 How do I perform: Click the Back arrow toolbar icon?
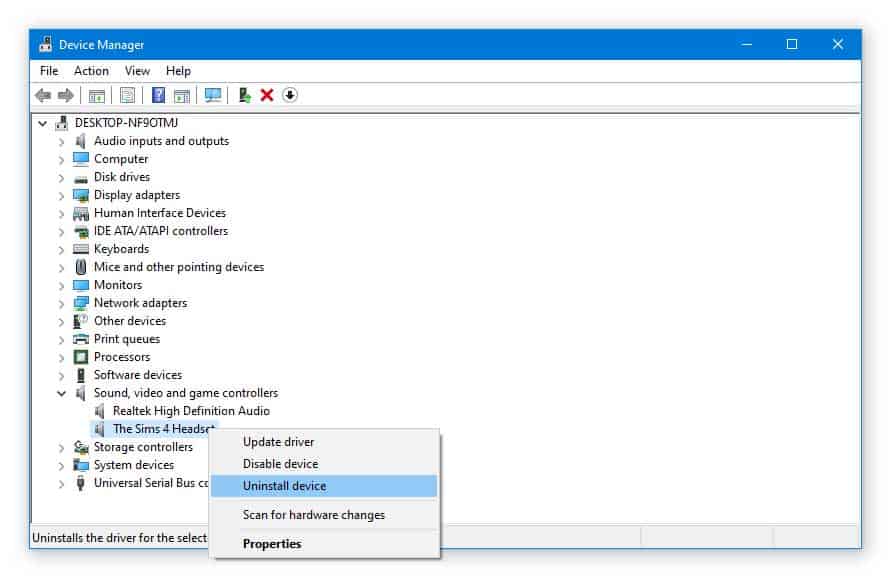(43, 95)
